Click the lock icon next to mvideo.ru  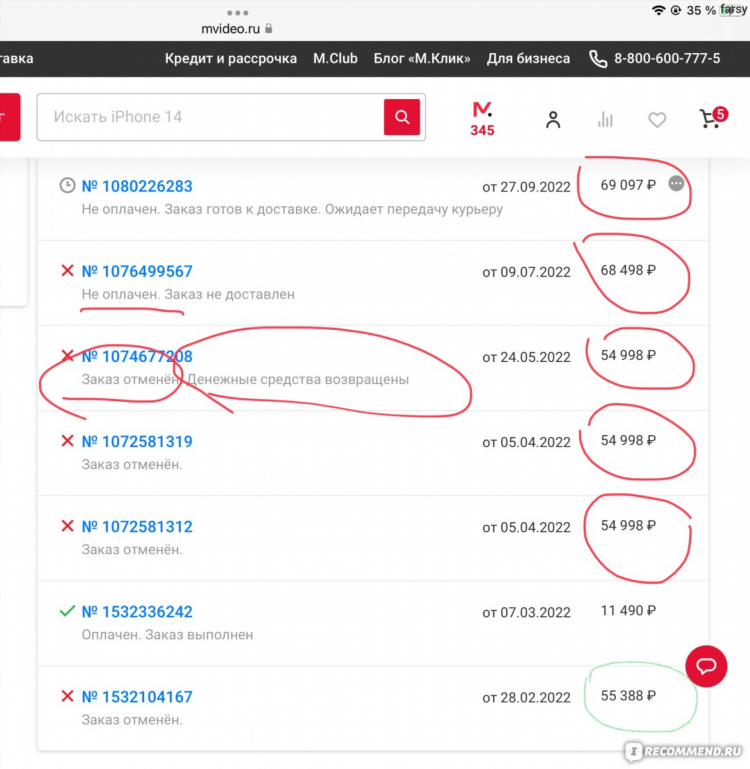(x=268, y=28)
